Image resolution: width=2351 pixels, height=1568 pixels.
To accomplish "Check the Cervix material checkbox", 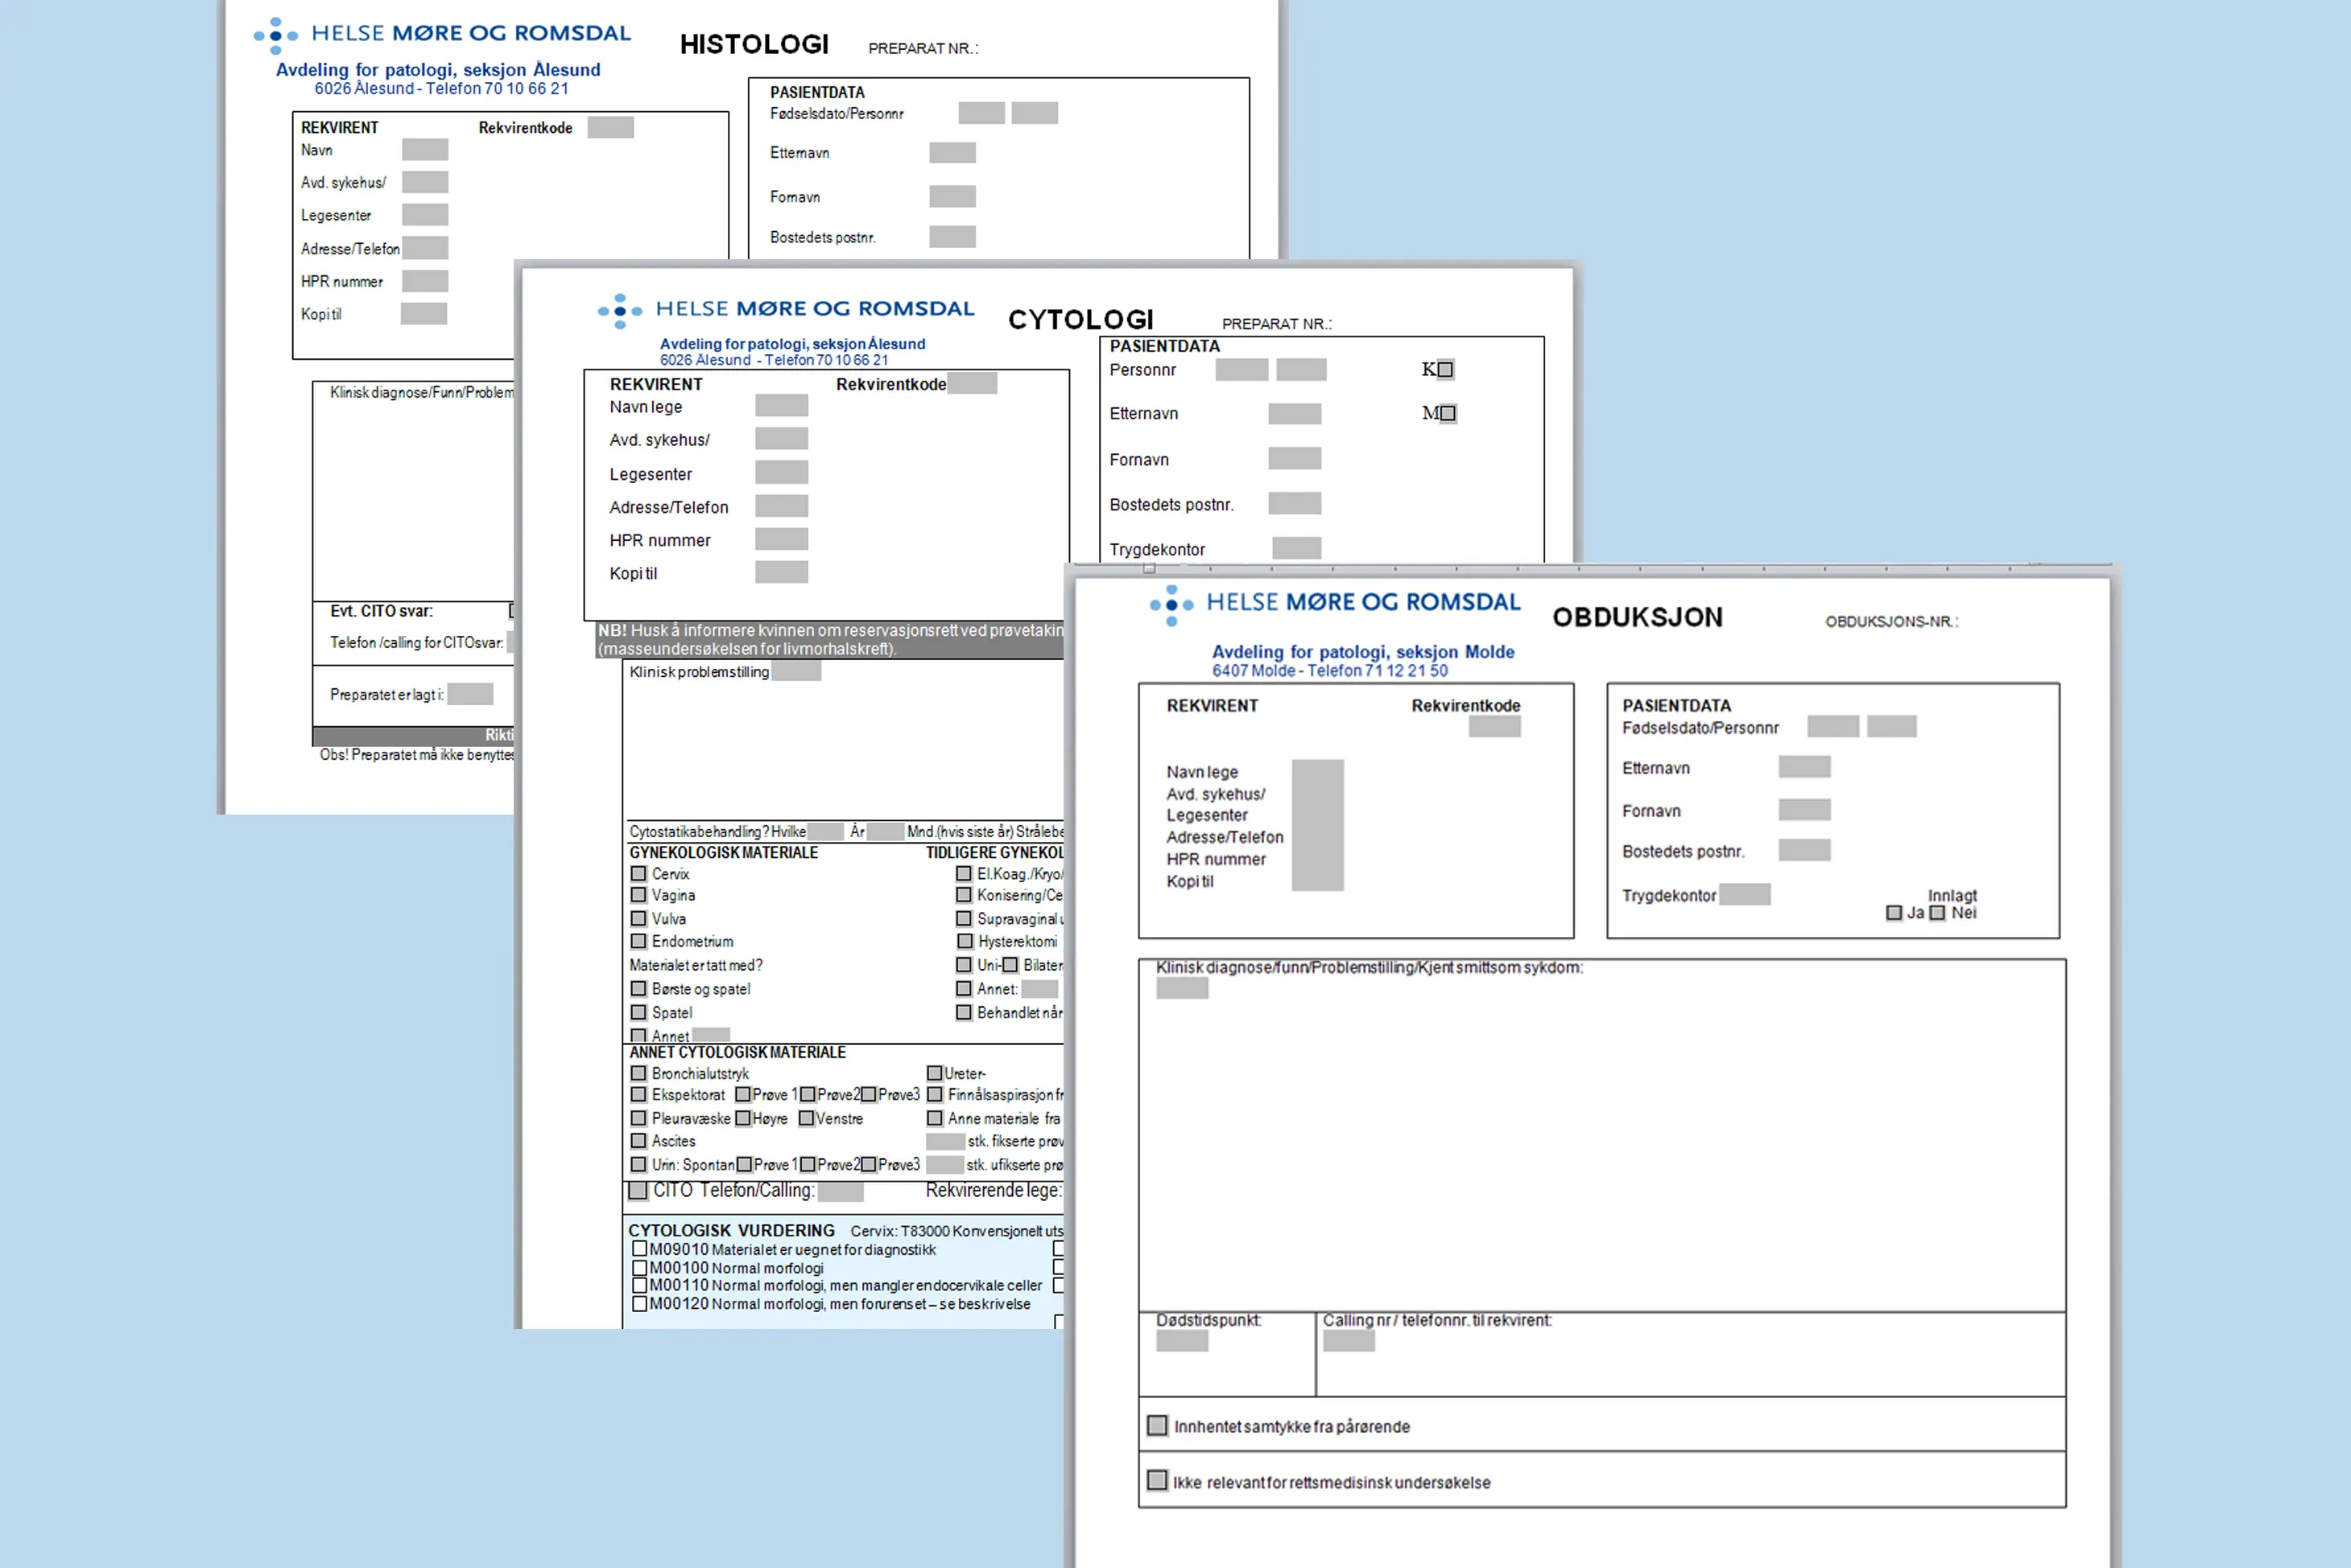I will [x=639, y=873].
